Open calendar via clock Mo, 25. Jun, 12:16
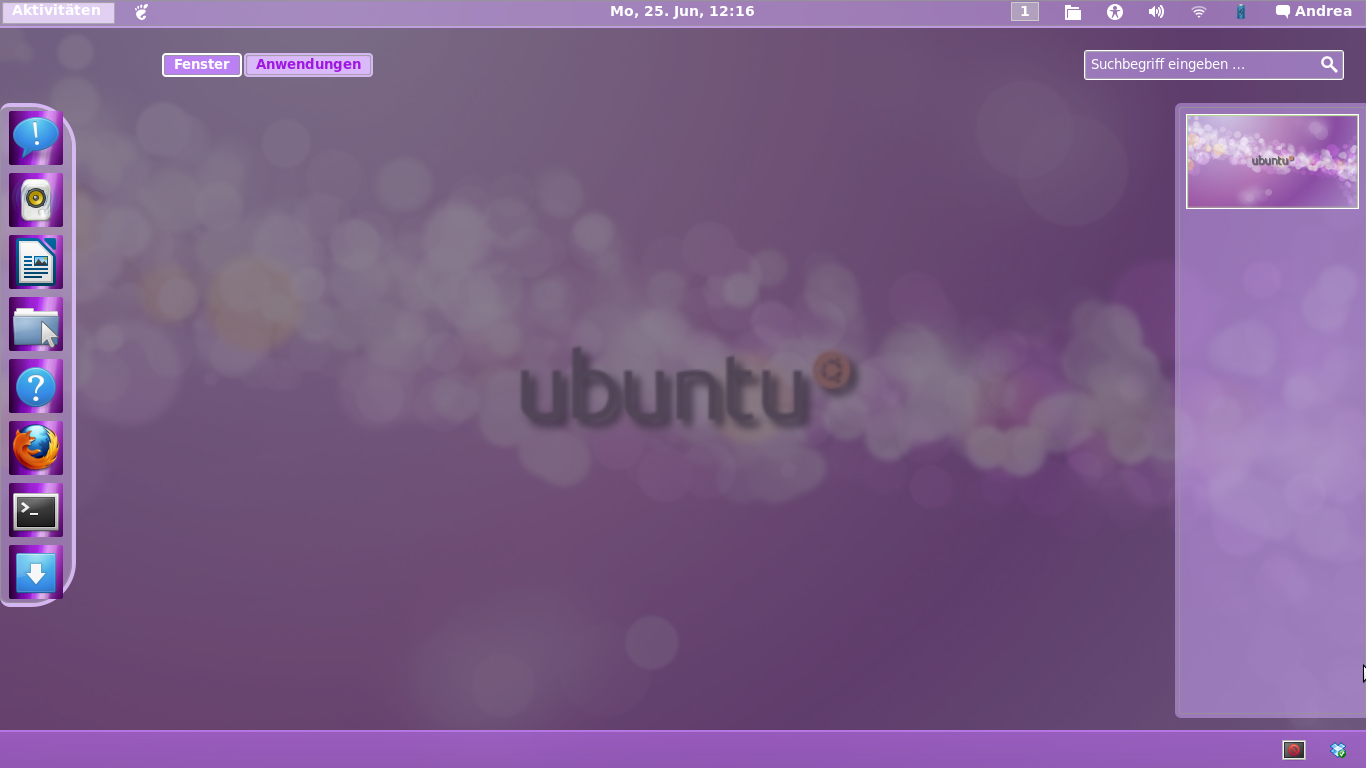 (x=682, y=12)
